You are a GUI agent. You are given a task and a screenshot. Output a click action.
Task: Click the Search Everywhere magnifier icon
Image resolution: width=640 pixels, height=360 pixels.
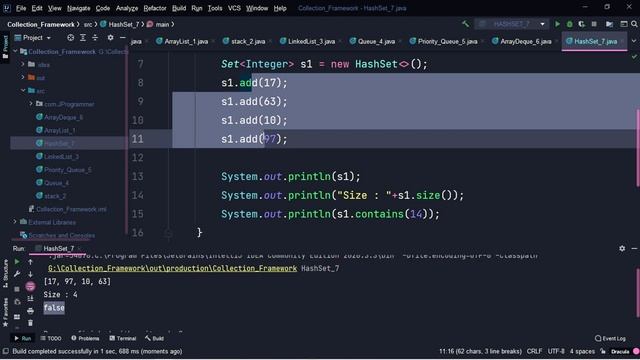coord(634,24)
